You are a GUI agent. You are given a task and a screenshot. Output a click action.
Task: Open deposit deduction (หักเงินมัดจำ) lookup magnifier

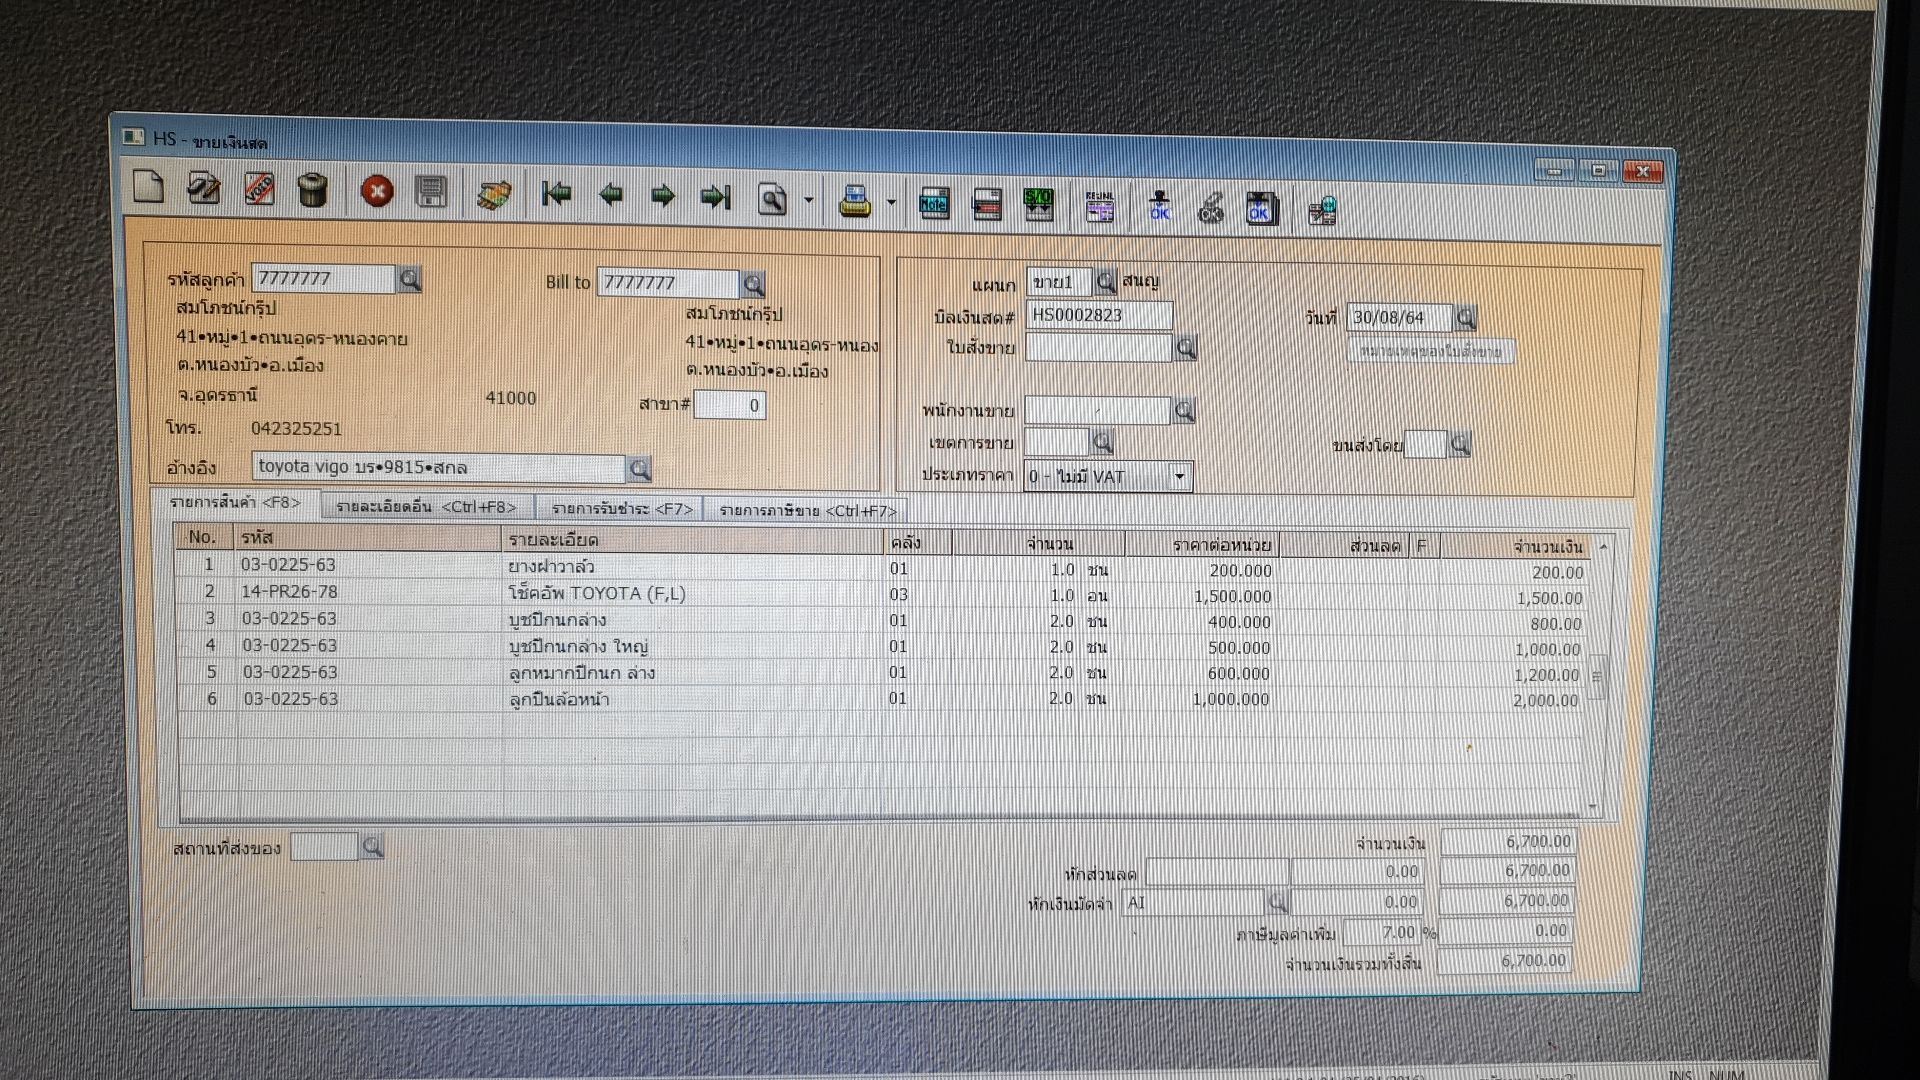1277,903
